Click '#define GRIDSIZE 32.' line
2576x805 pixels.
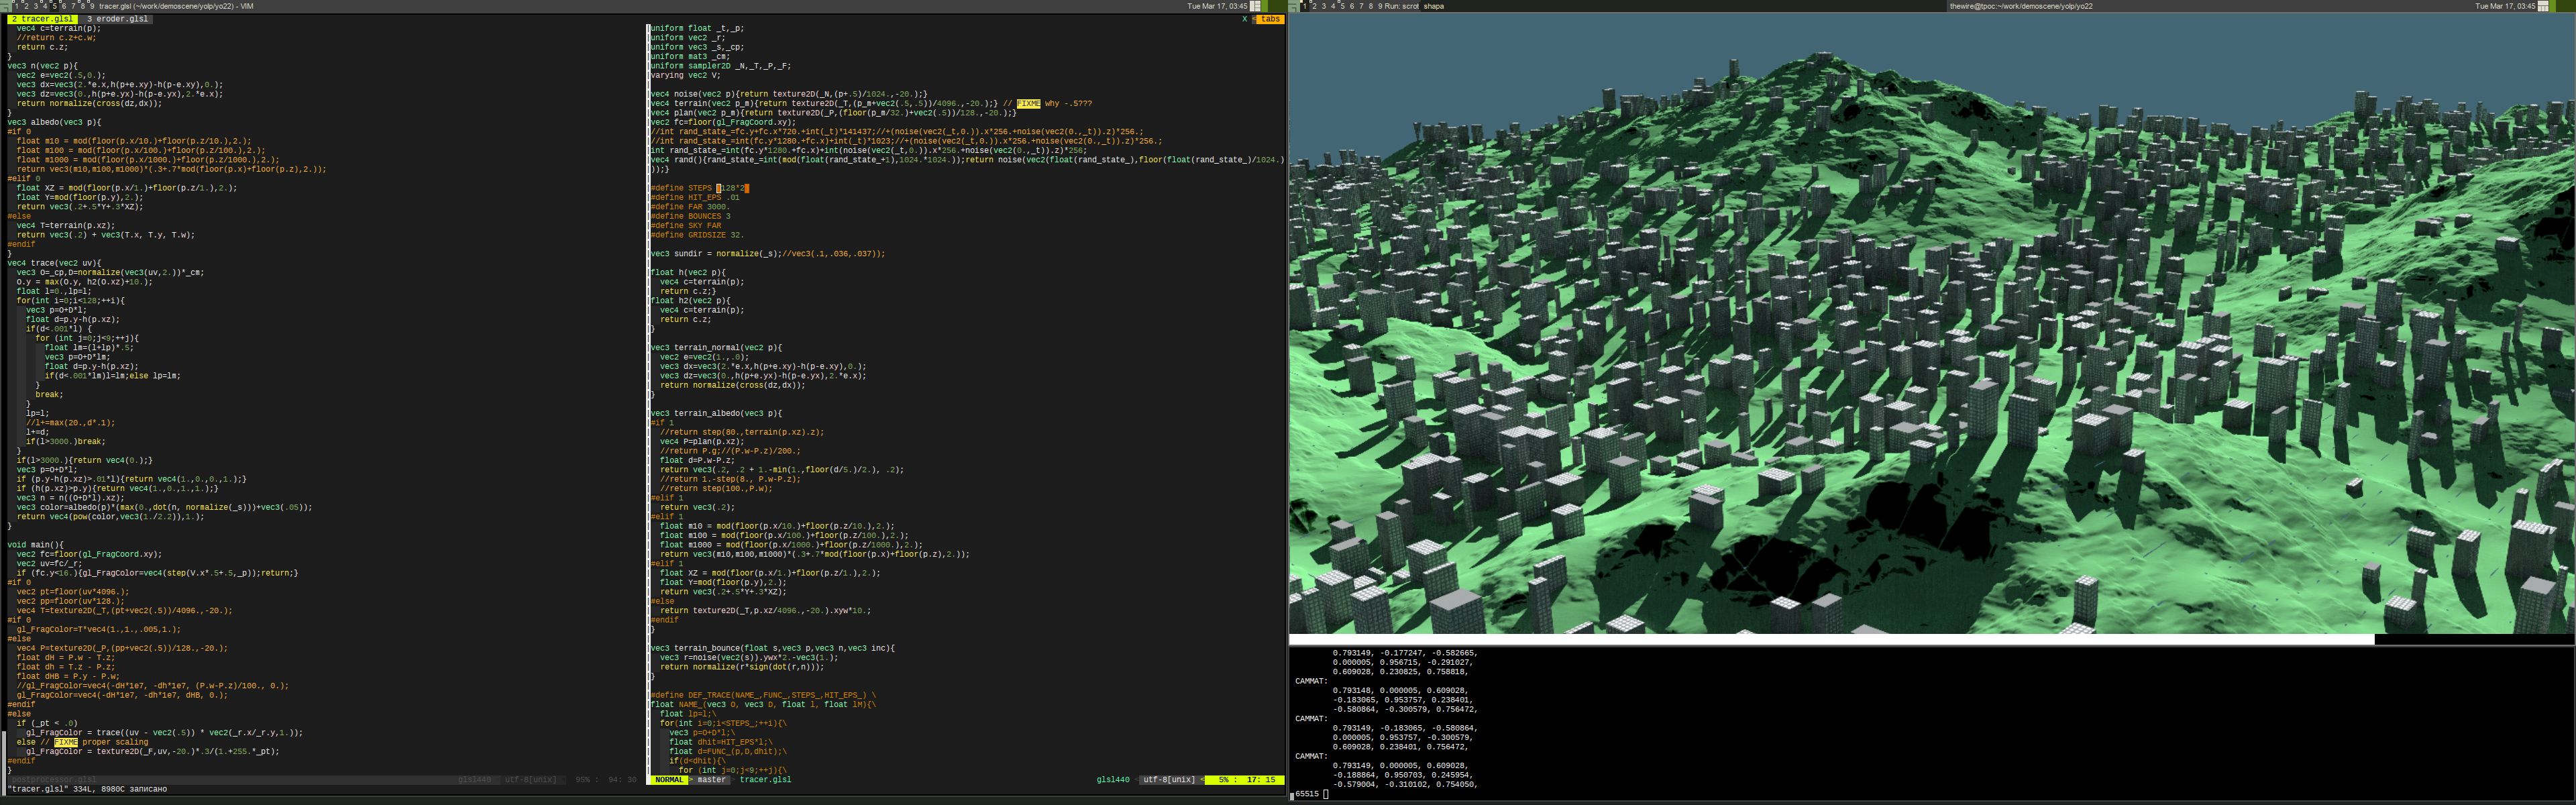point(697,235)
